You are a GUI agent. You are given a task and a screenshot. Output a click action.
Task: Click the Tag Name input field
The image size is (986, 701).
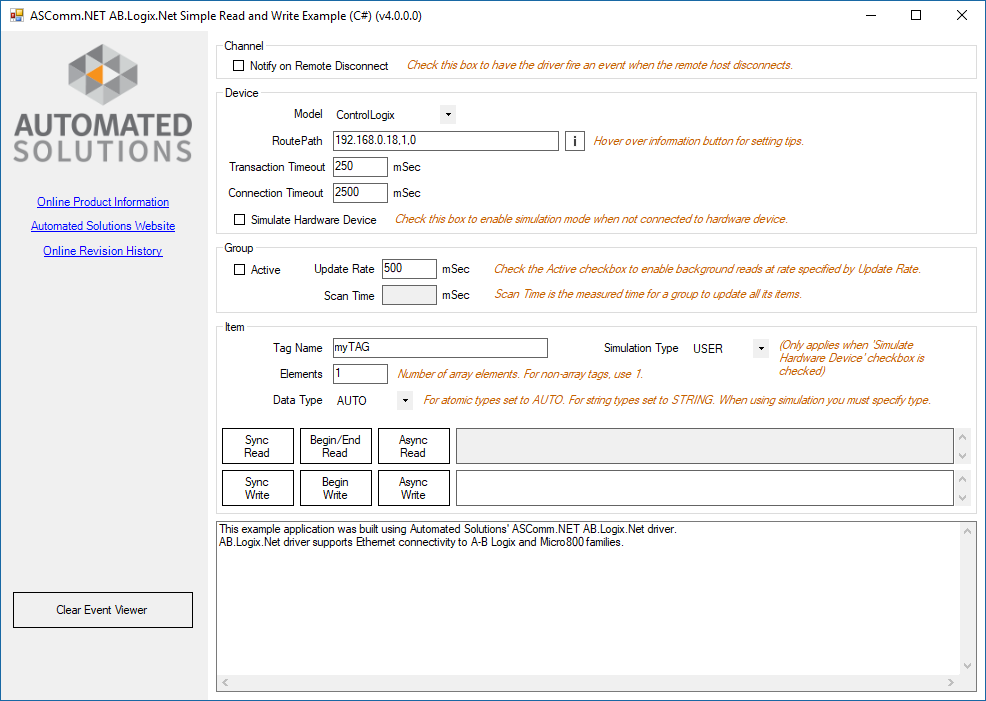440,348
